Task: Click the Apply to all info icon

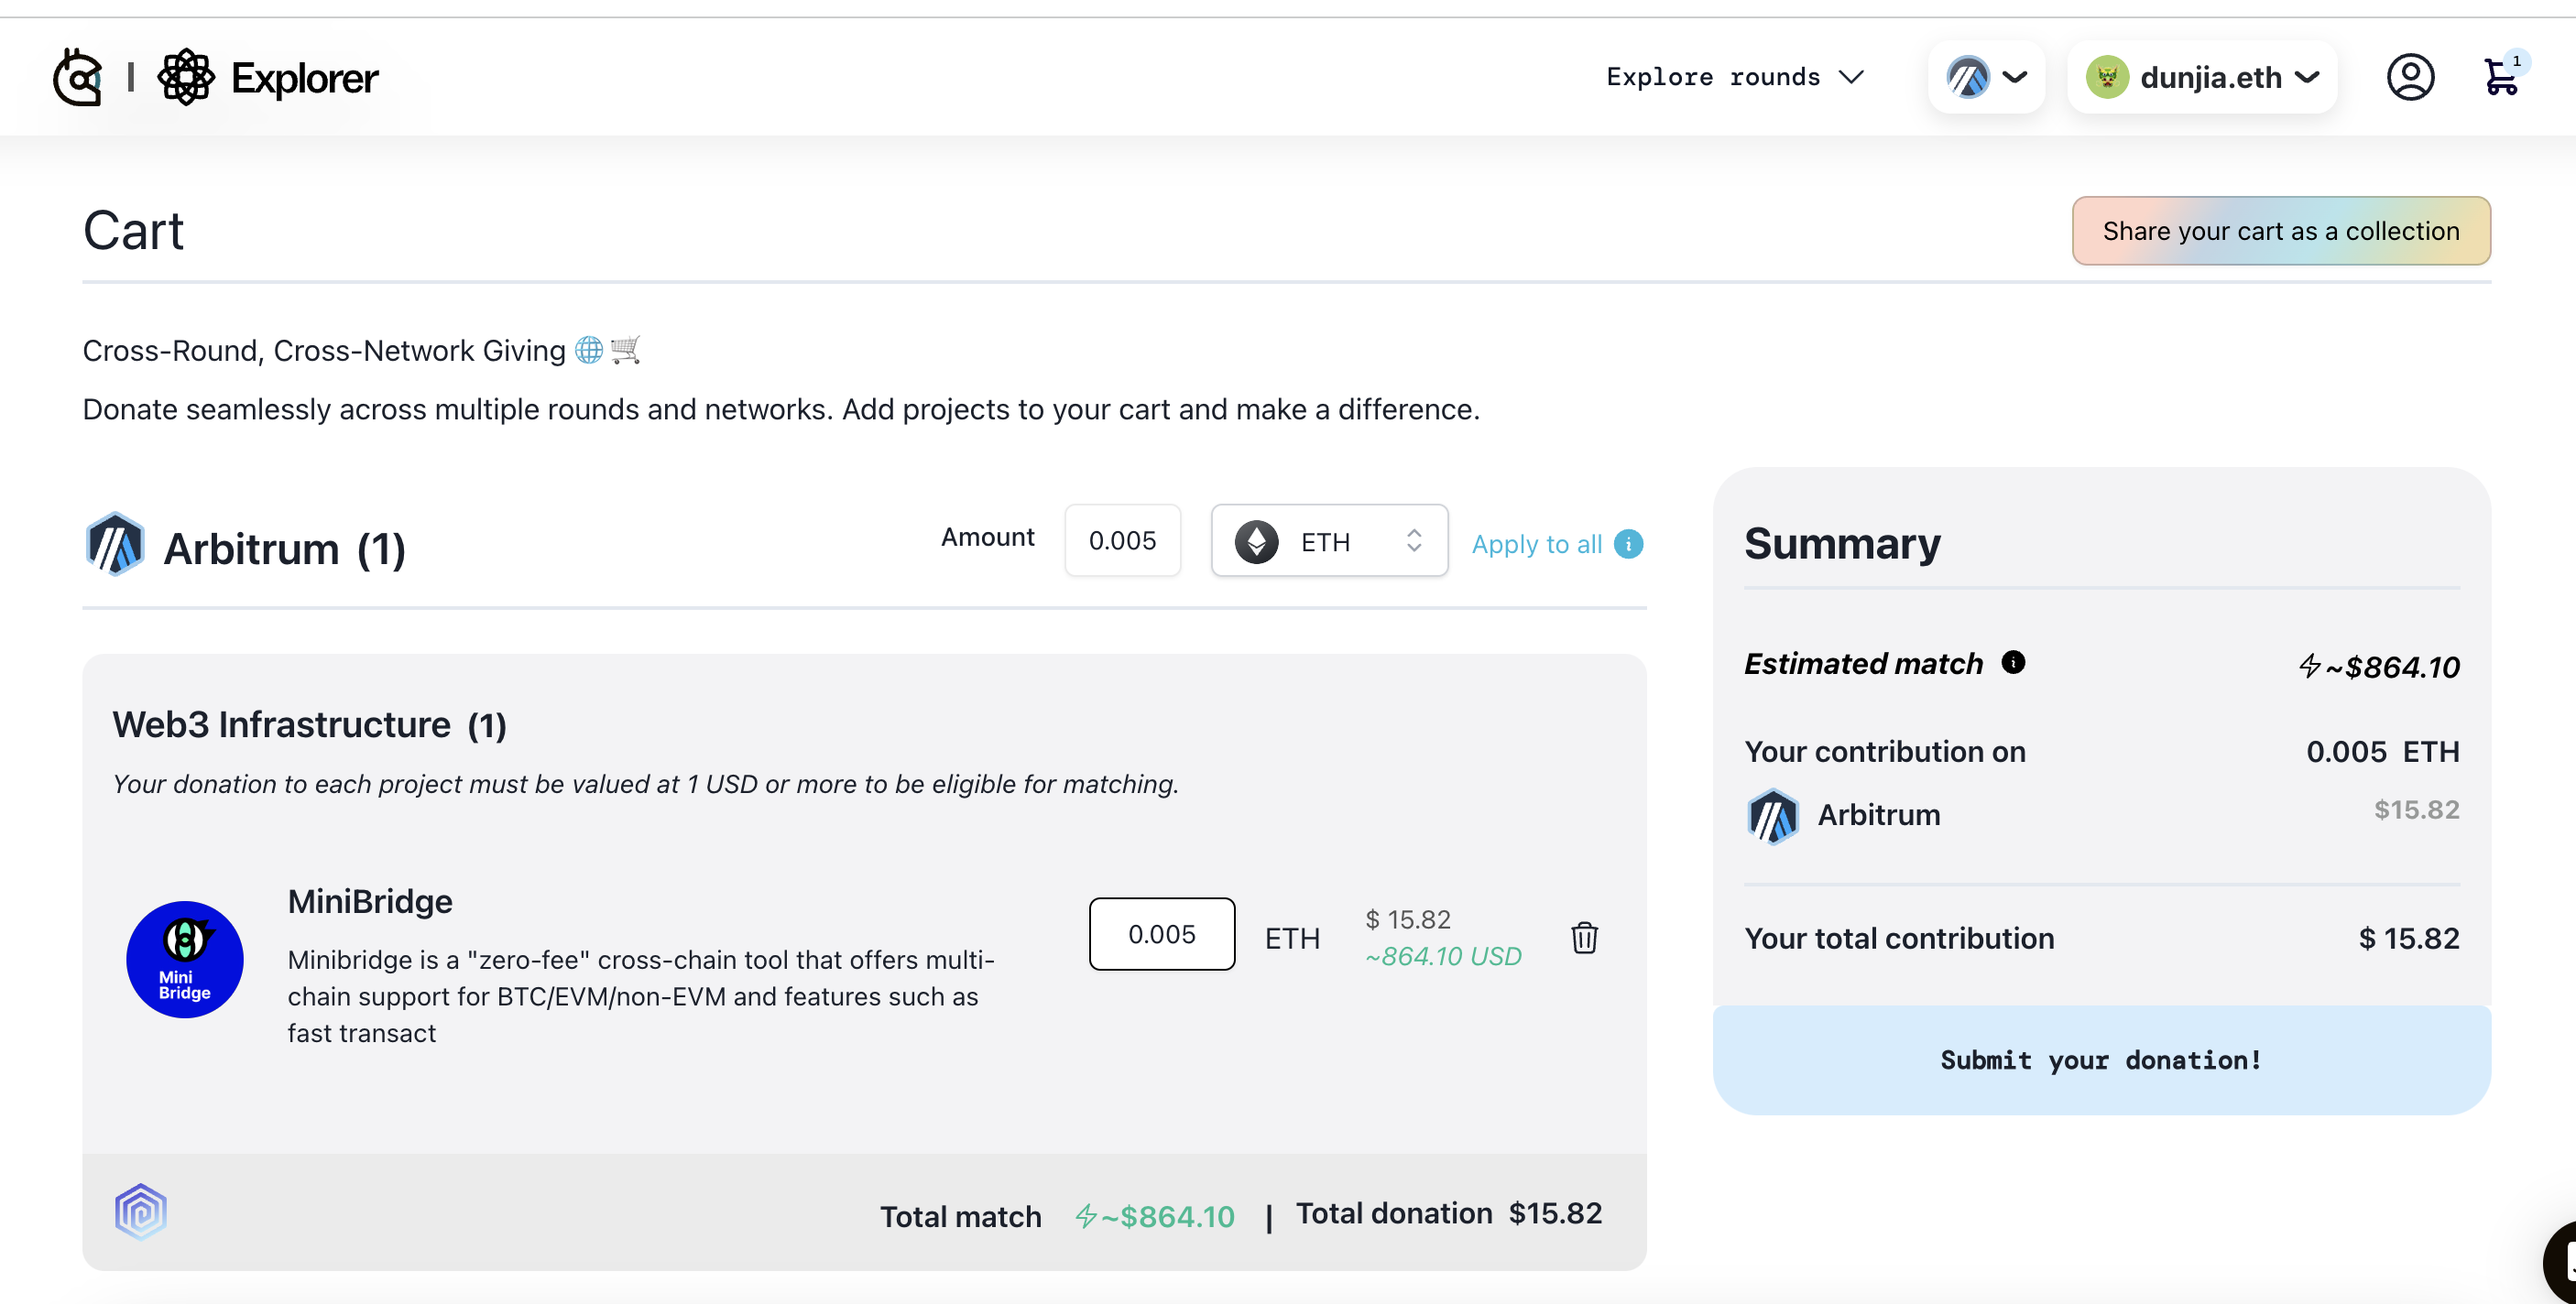Action: tap(1628, 544)
